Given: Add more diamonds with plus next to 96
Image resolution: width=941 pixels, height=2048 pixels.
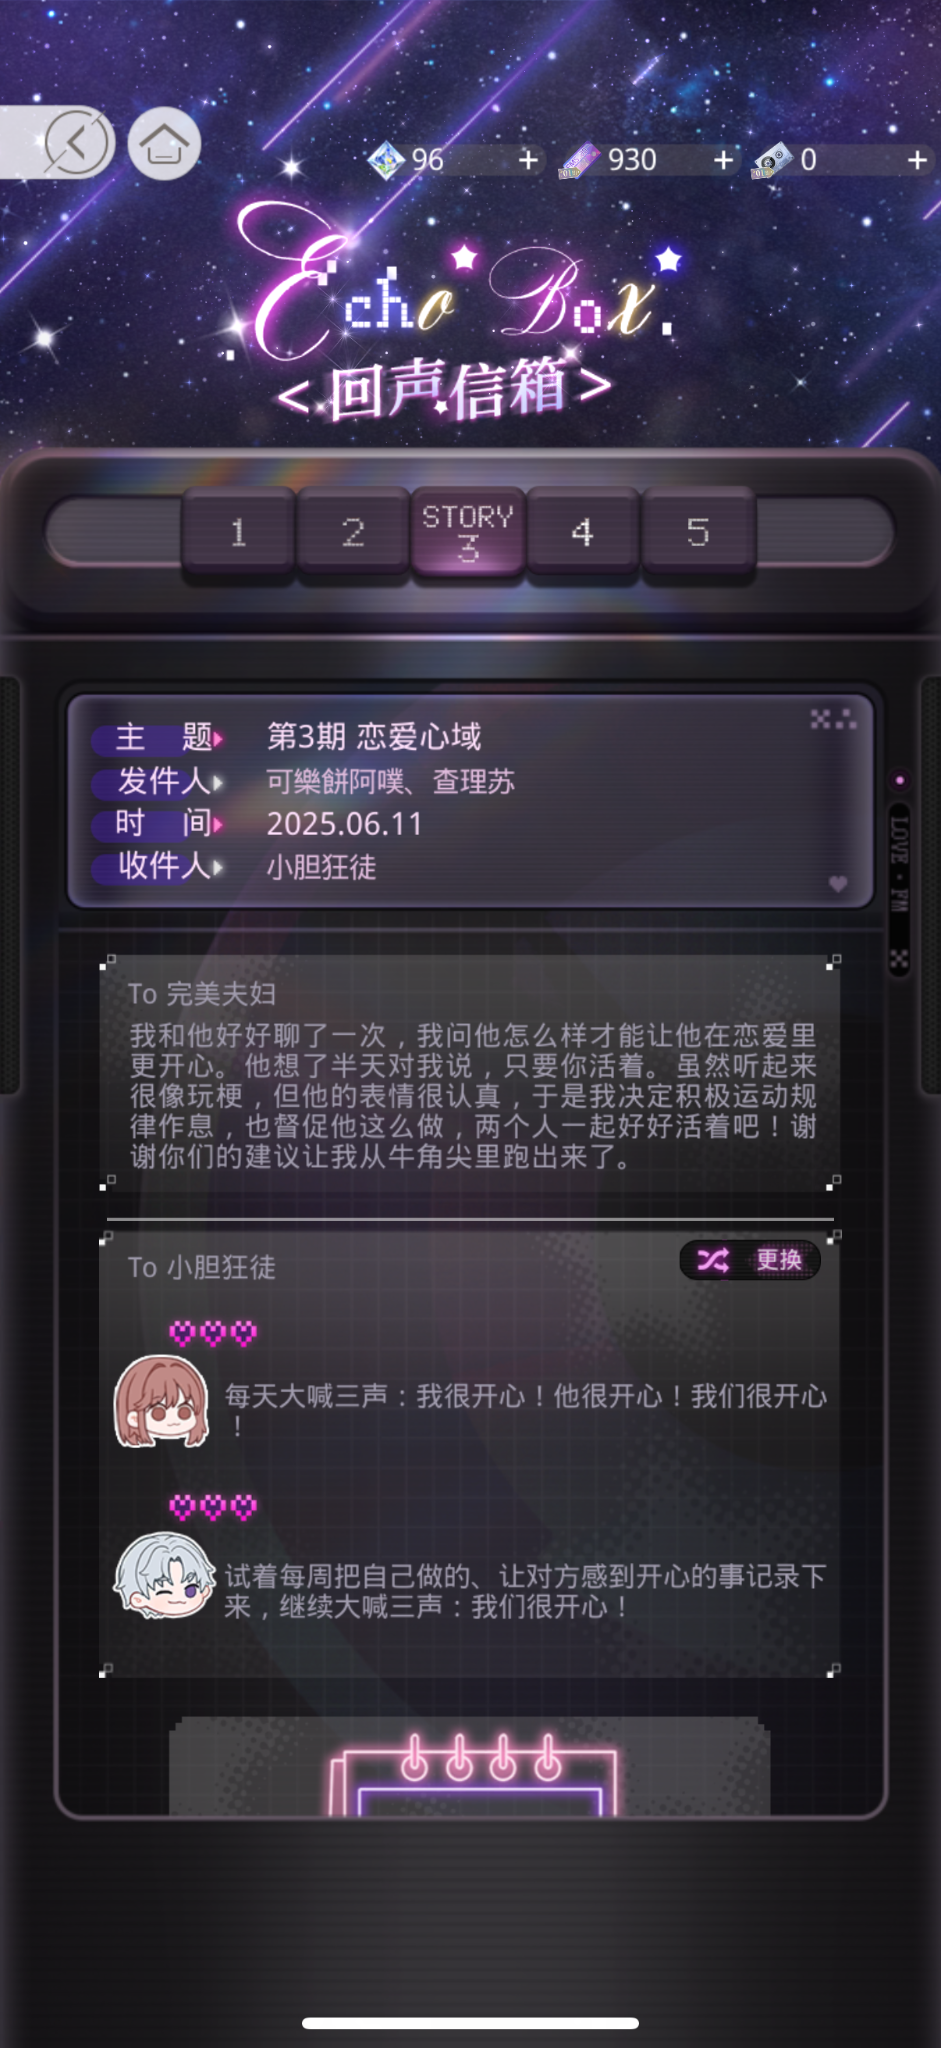Looking at the screenshot, I should point(528,160).
